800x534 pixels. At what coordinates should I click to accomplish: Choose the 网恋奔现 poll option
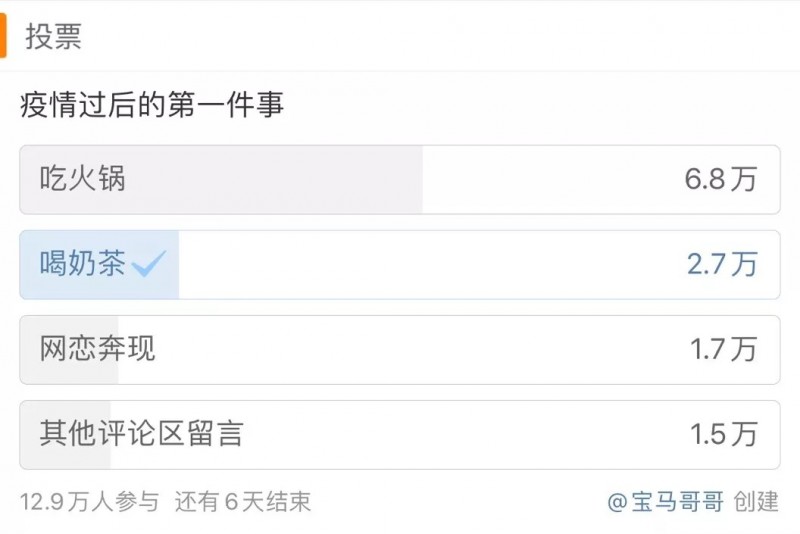point(98,349)
